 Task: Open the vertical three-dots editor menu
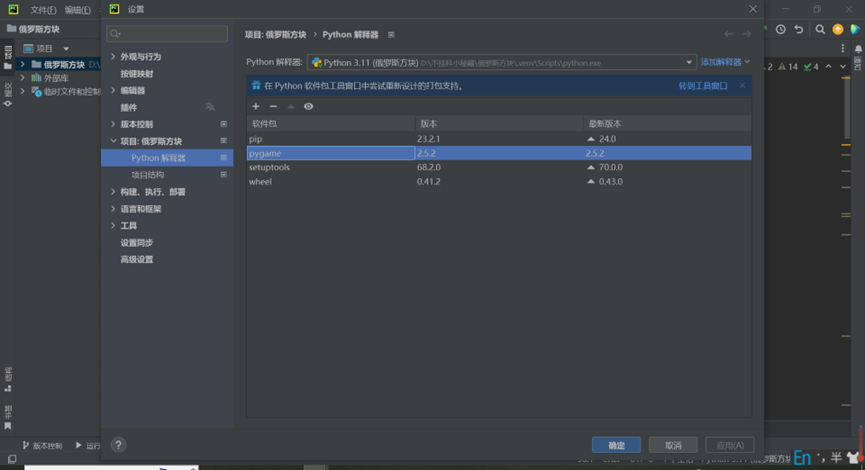point(842,49)
